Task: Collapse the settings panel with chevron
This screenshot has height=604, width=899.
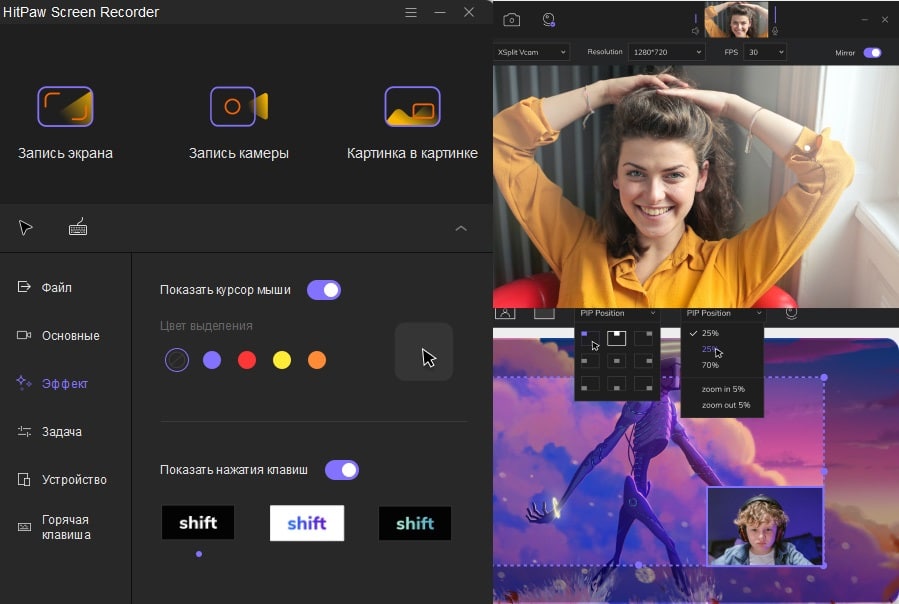Action: [x=461, y=228]
